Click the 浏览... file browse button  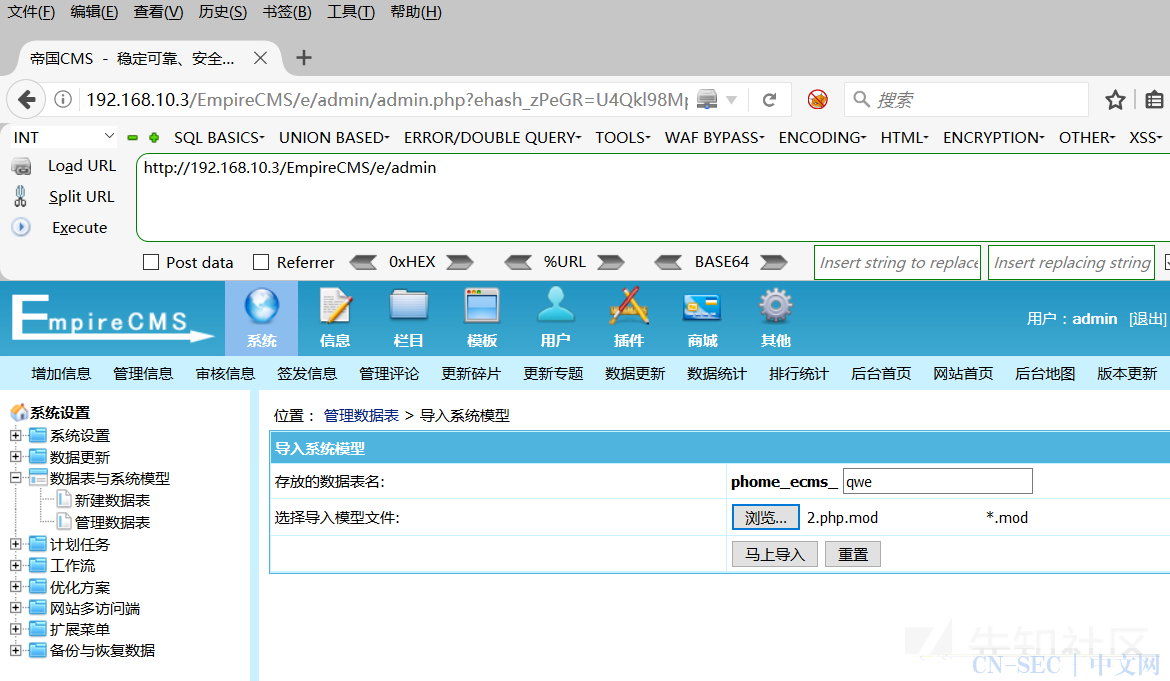click(x=765, y=517)
